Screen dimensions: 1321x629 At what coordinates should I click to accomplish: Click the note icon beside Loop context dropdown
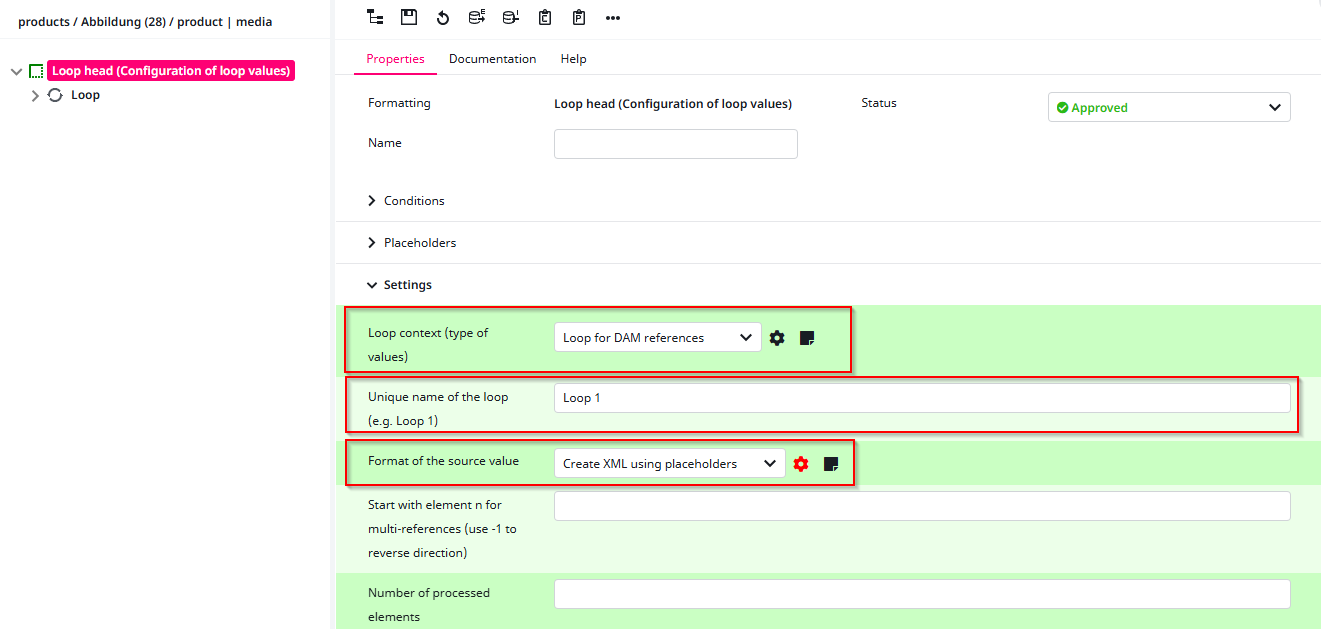click(x=807, y=338)
